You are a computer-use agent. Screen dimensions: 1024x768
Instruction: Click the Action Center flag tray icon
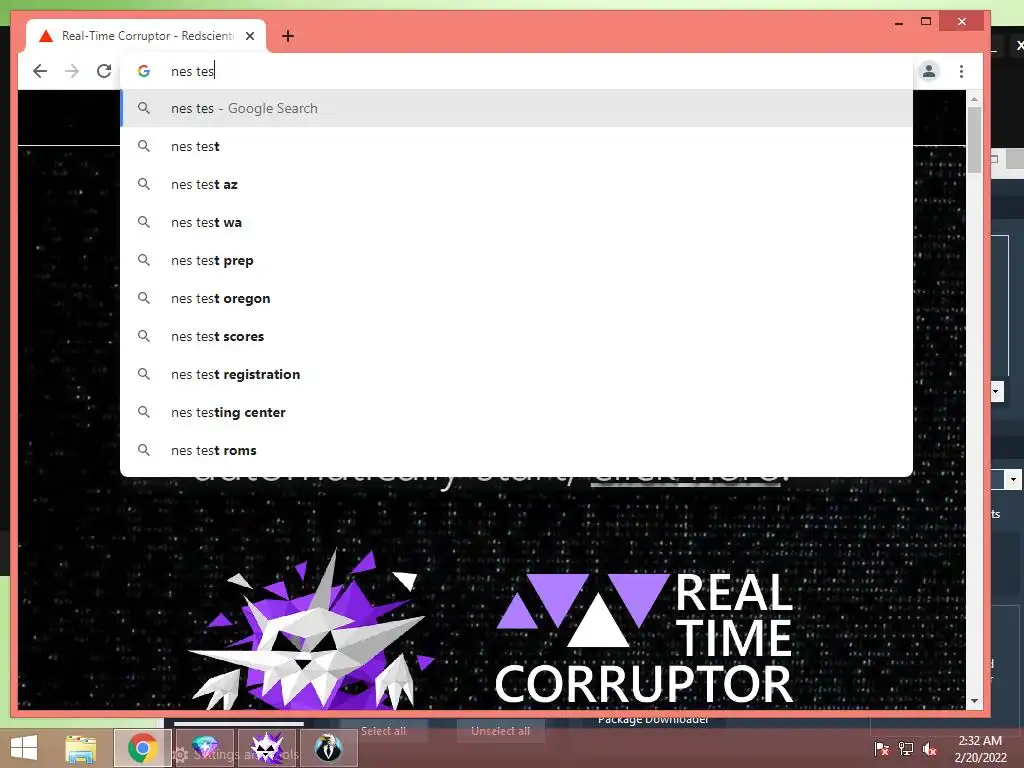pos(881,748)
